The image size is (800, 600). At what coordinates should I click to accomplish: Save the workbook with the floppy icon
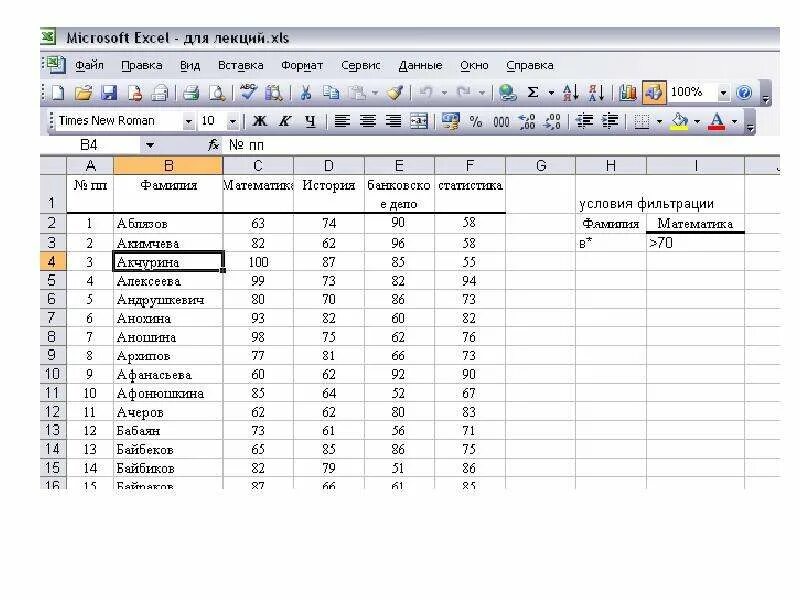[109, 93]
